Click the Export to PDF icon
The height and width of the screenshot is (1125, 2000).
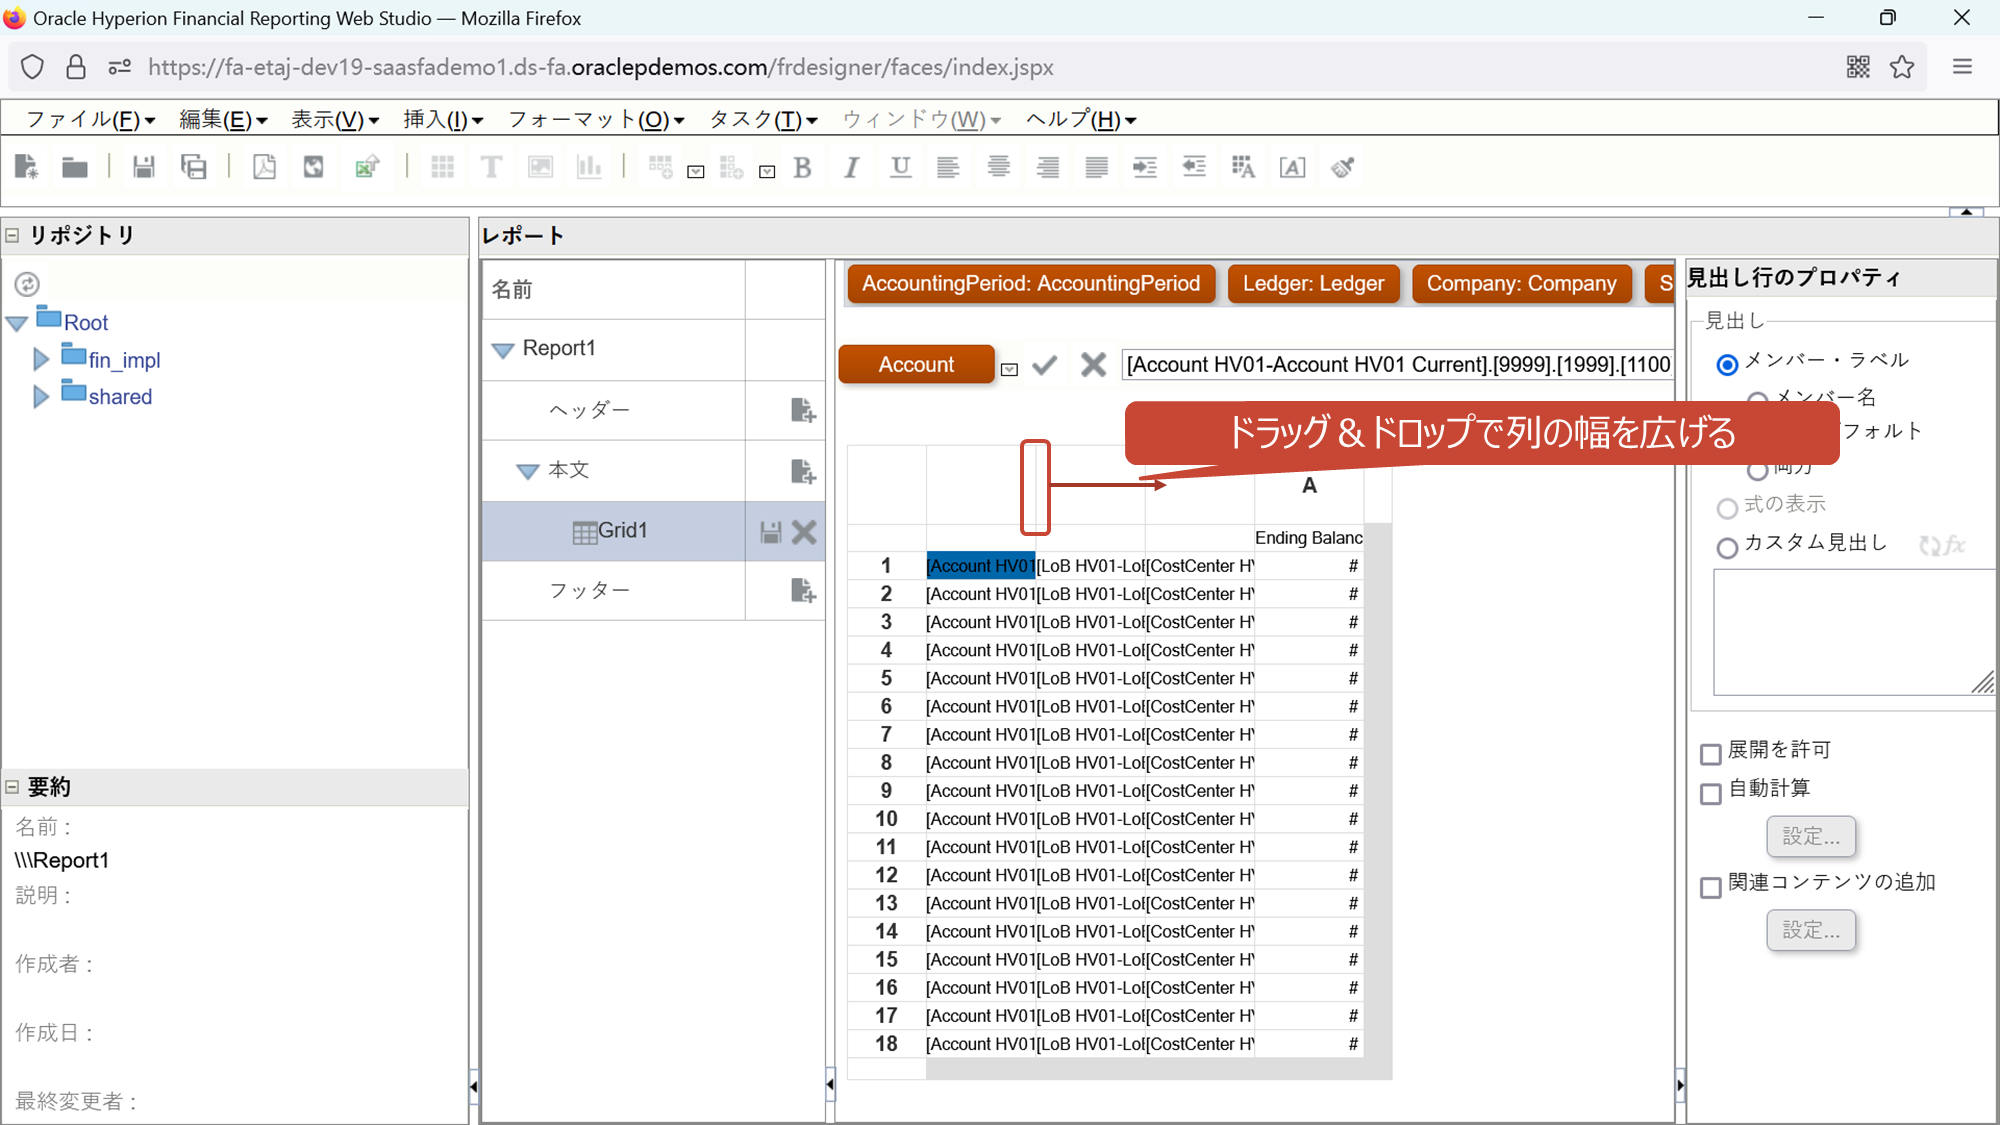[264, 167]
